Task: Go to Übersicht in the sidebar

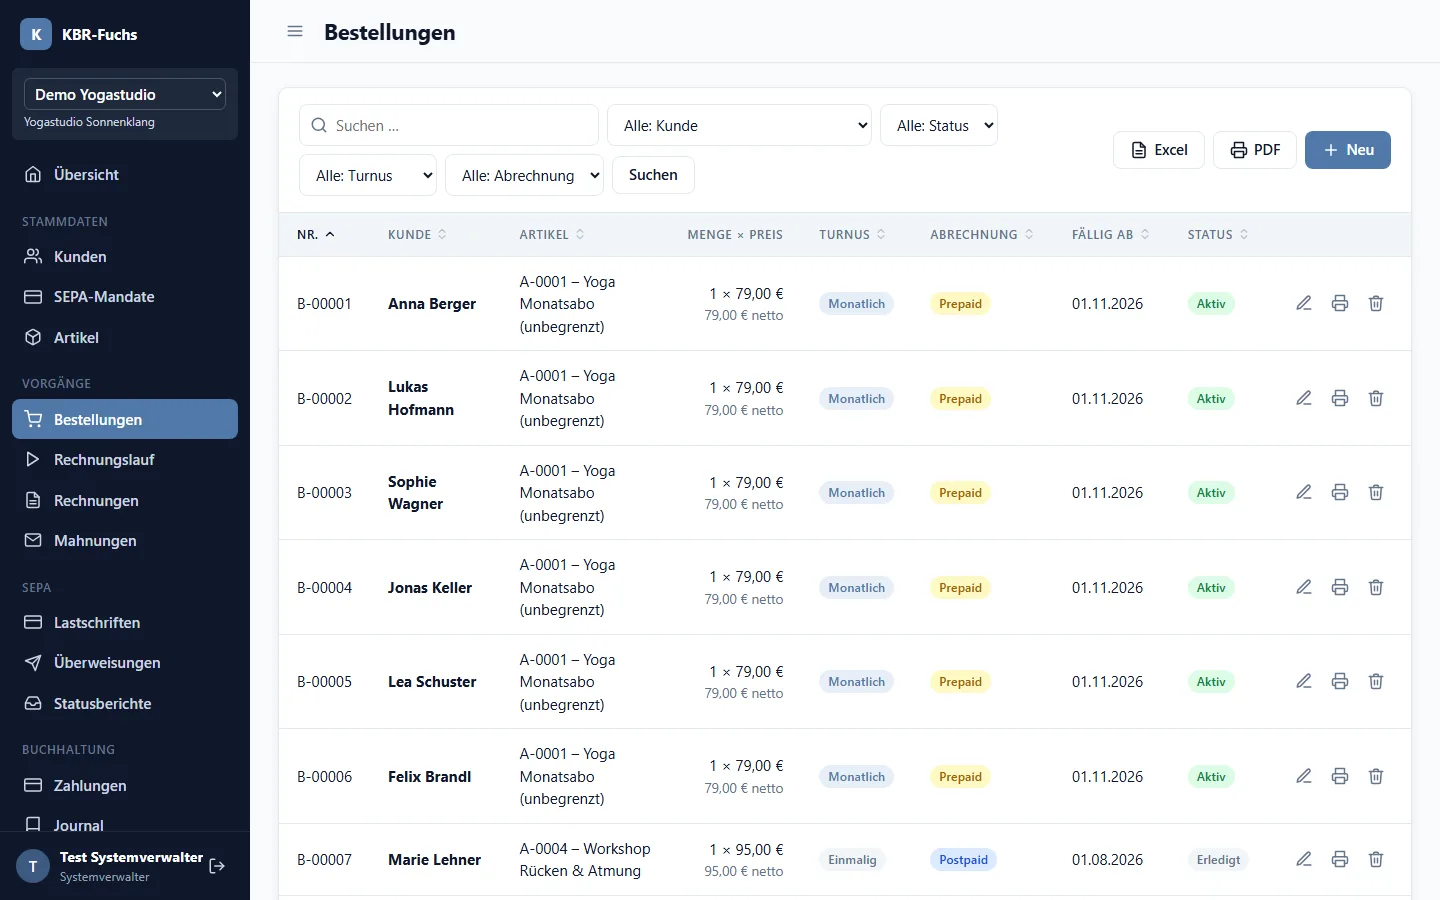Action: tap(125, 175)
